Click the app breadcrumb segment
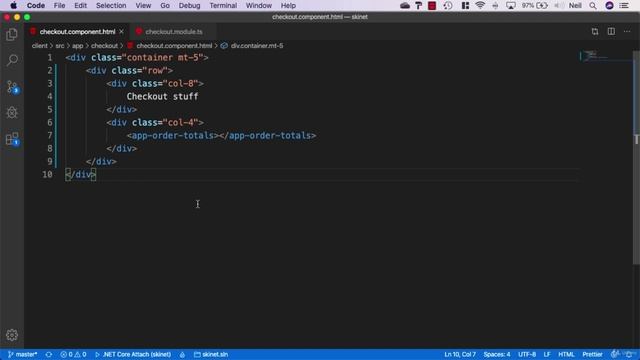 point(78,46)
